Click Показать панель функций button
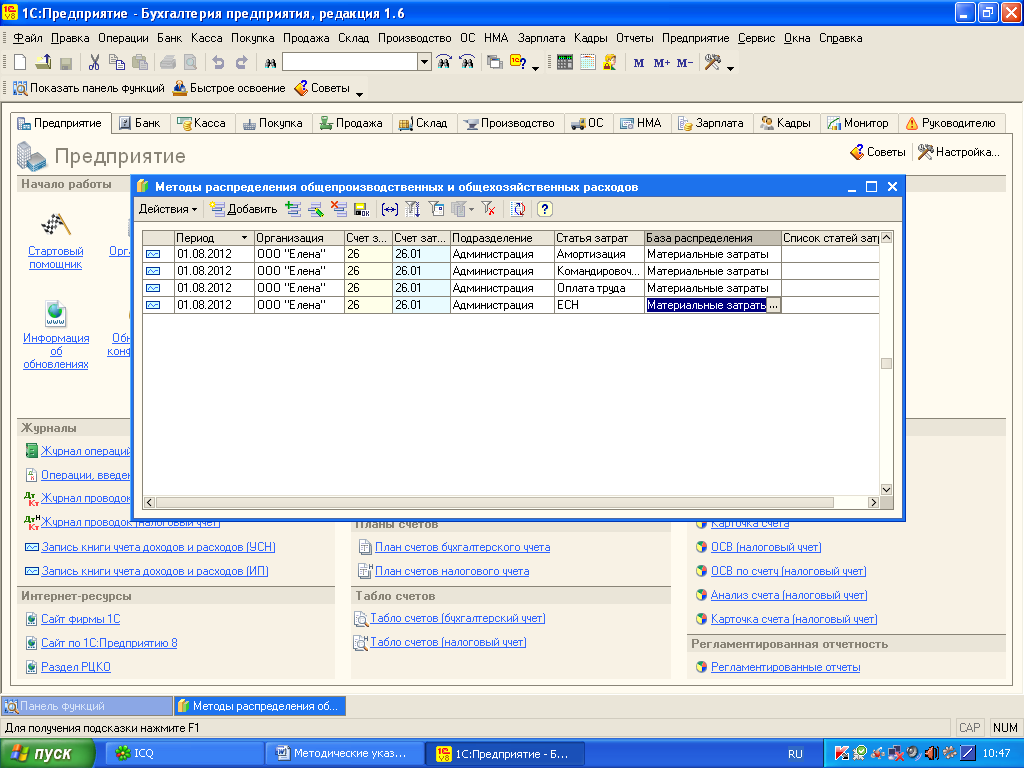This screenshot has width=1024, height=768. coord(89,88)
